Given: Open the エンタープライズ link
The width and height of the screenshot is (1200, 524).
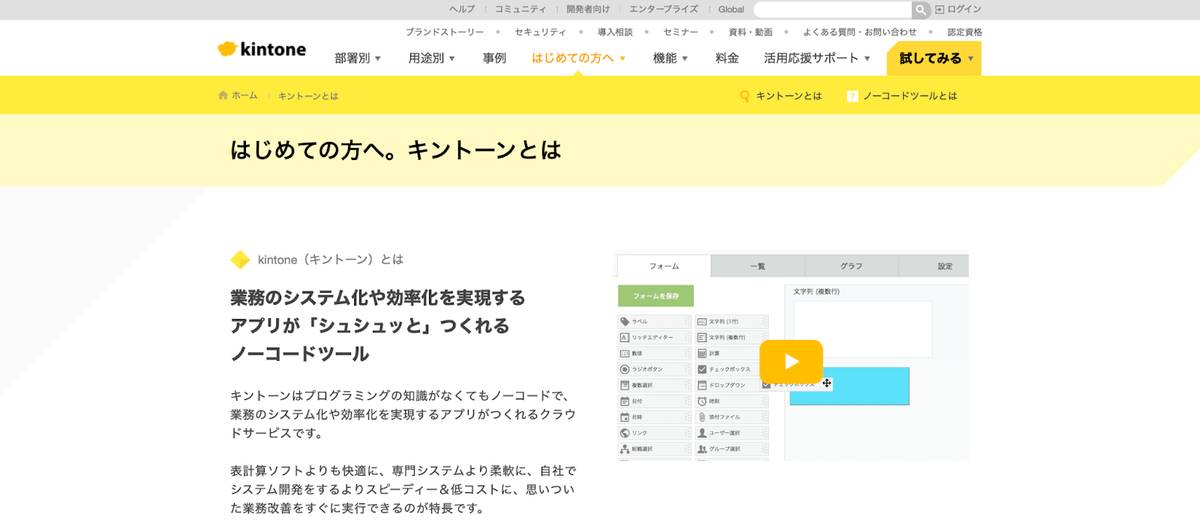Looking at the screenshot, I should point(664,9).
